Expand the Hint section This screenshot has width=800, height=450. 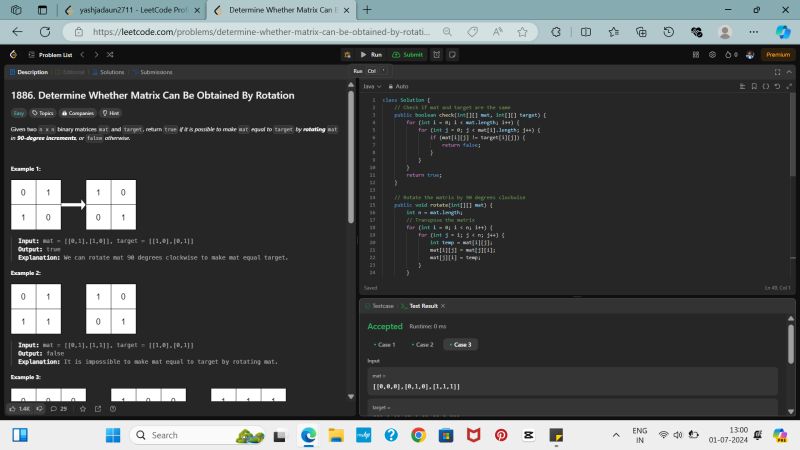click(x=111, y=113)
